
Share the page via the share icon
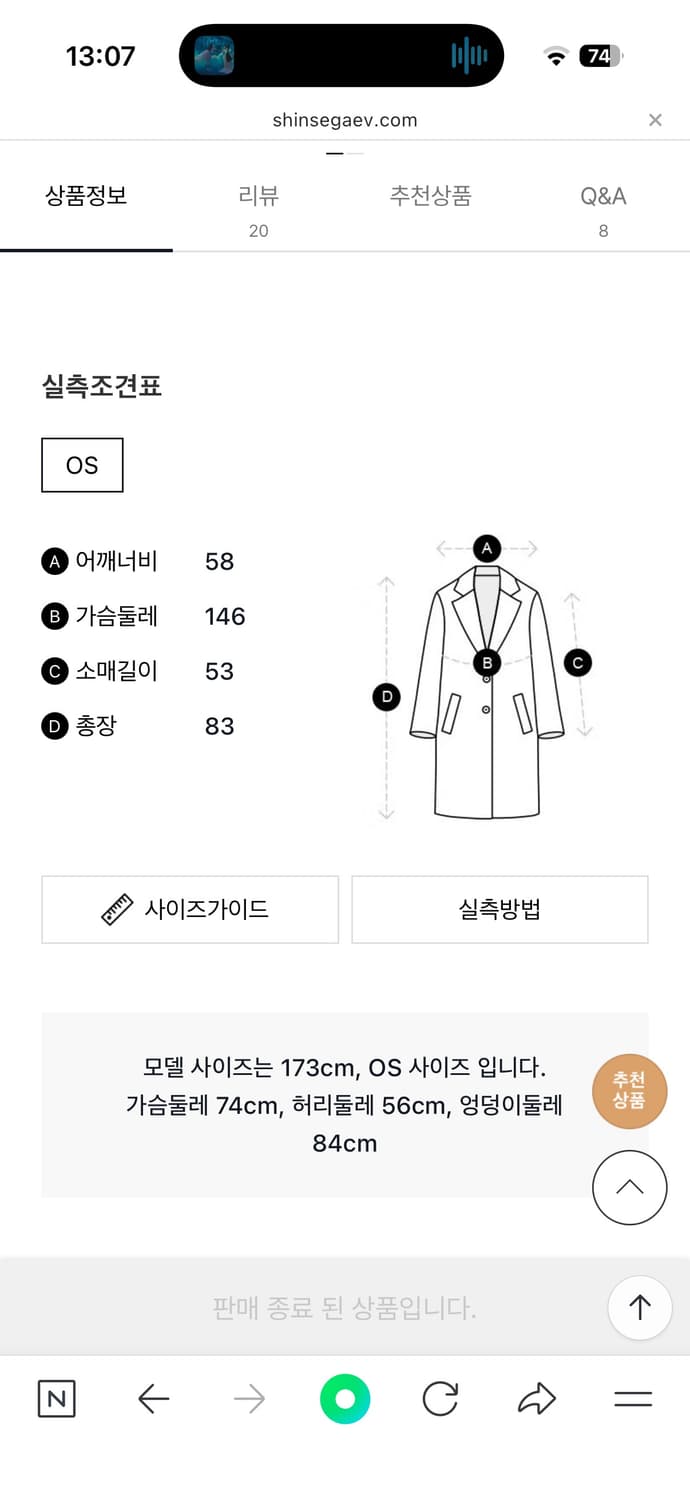[x=536, y=1399]
